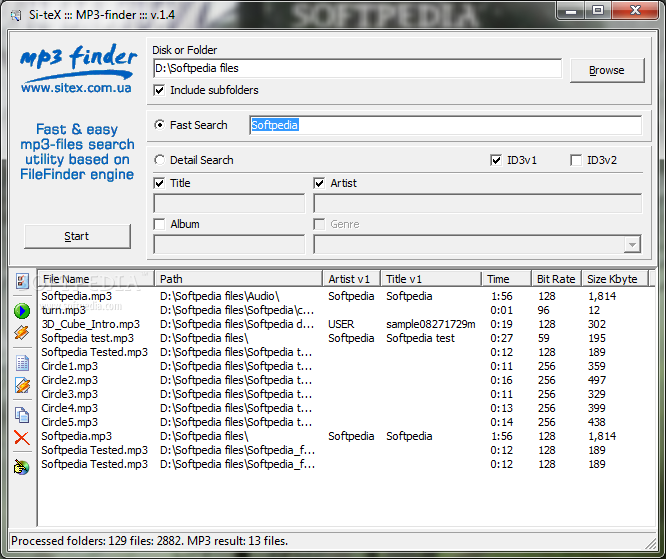This screenshot has height=559, width=666.
Task: Click the select-all checklist icon
Action: coord(22,281)
